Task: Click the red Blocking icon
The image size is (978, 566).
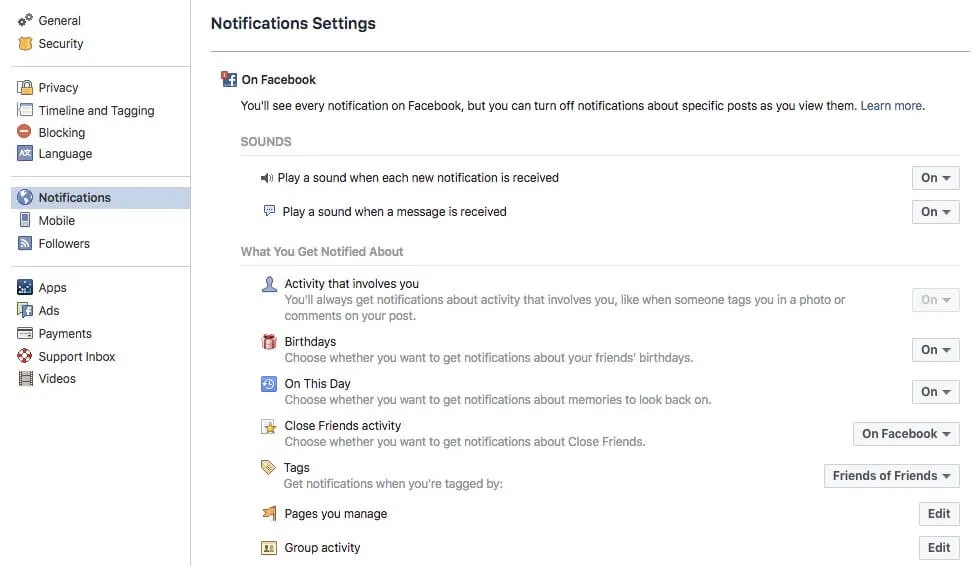Action: pos(25,132)
